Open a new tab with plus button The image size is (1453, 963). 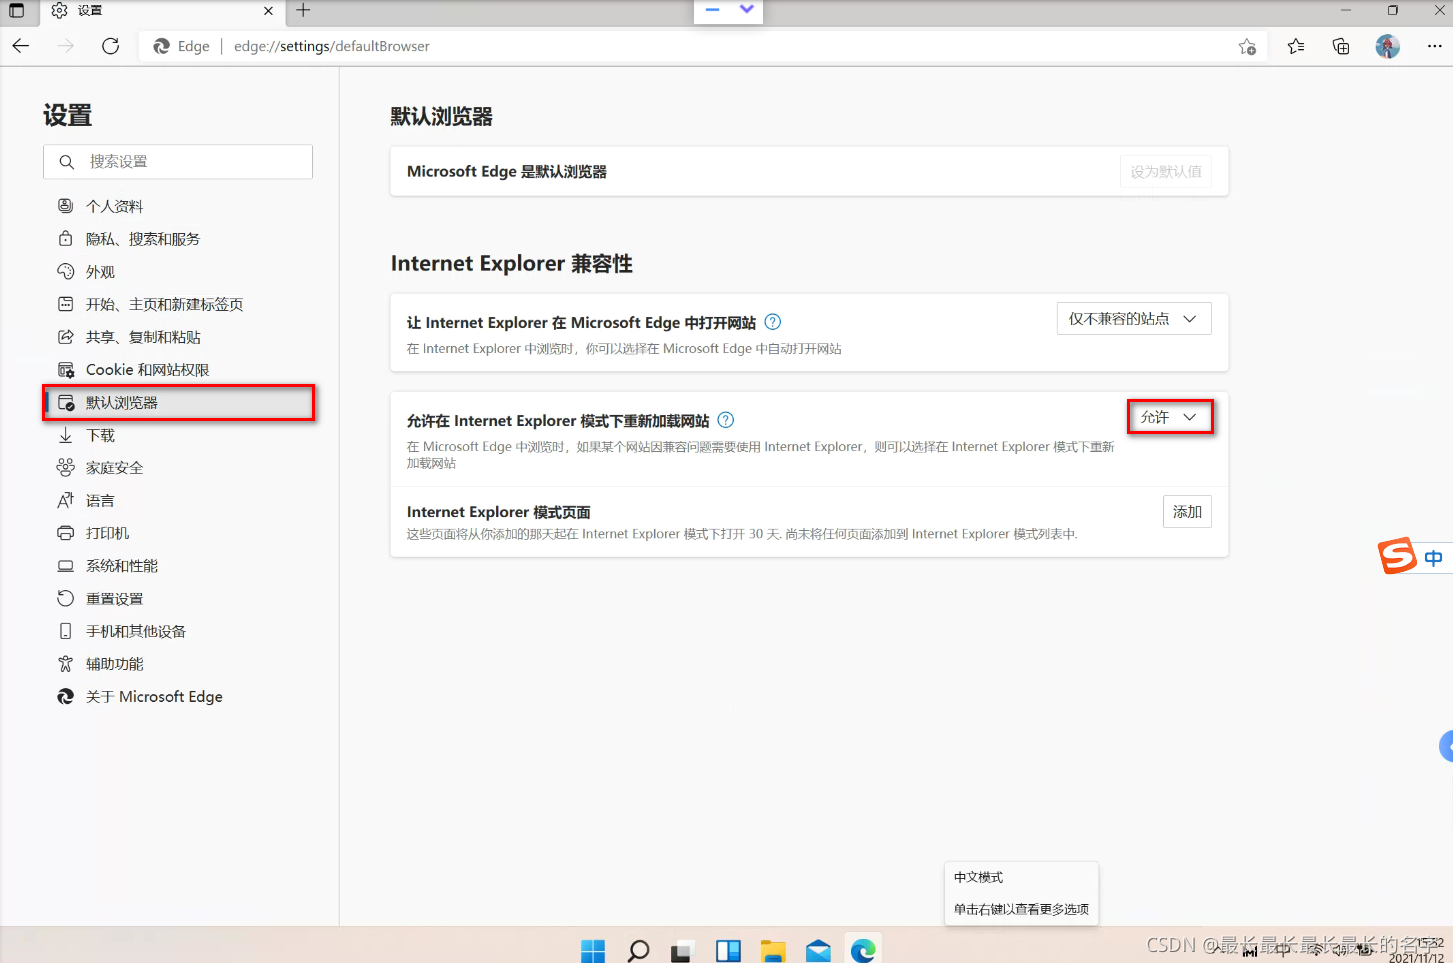[x=303, y=11]
